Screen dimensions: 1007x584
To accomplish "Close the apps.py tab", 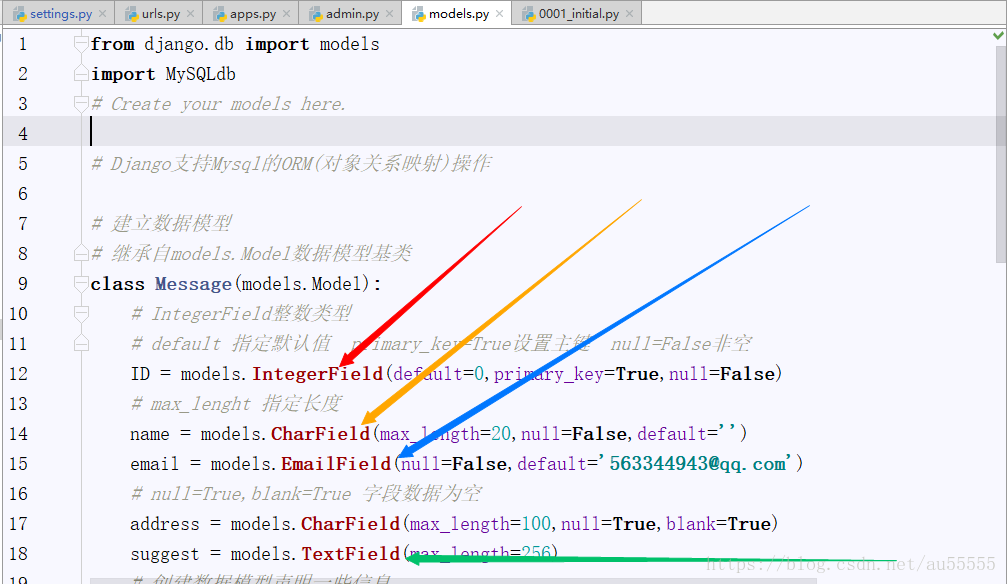I will (286, 13).
